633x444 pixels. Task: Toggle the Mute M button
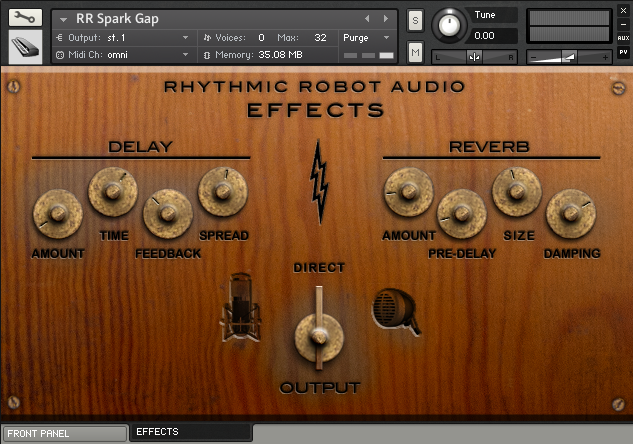tap(415, 52)
